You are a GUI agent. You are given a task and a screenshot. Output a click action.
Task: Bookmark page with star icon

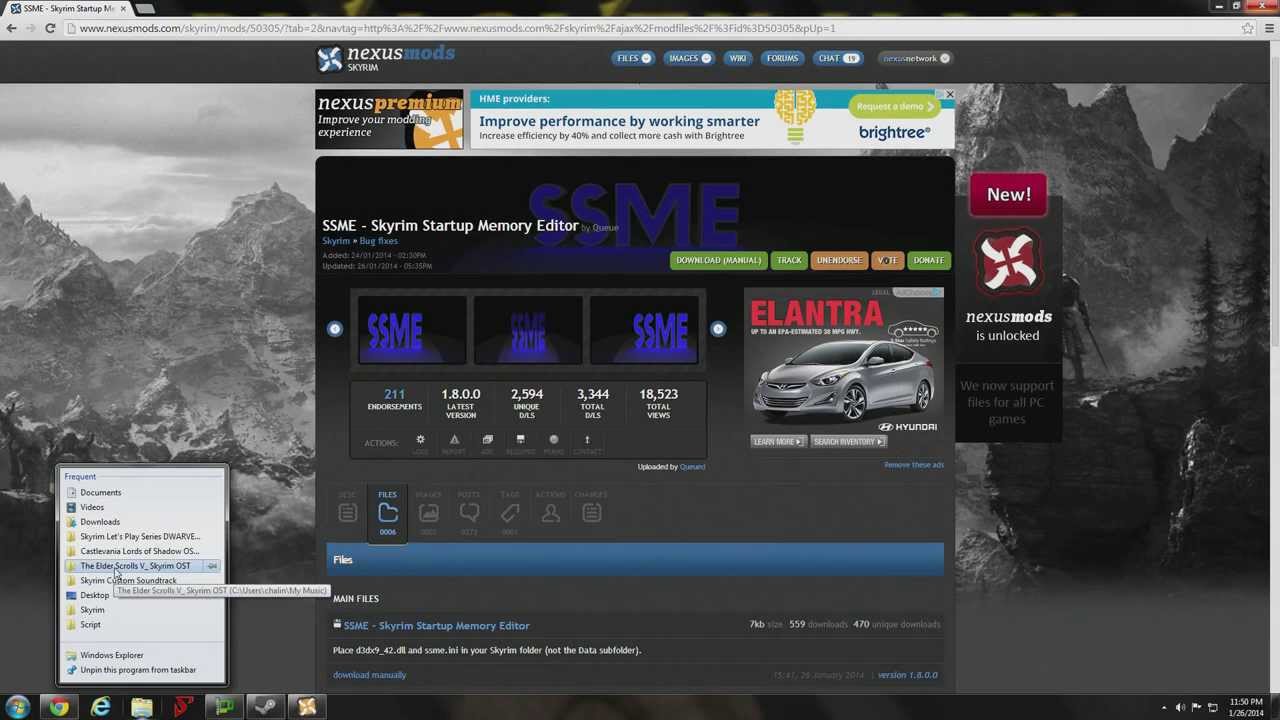(1247, 28)
